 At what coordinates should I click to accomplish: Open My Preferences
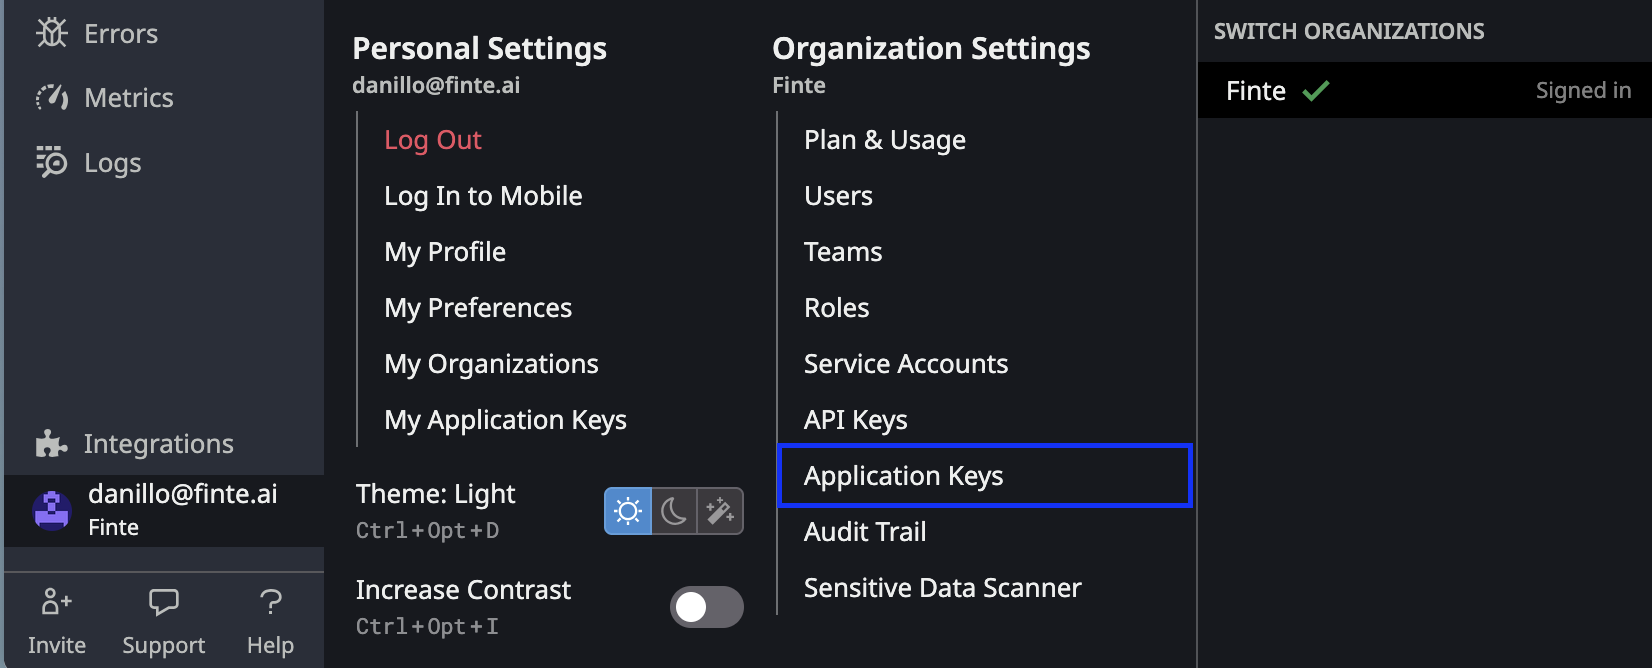[478, 308]
